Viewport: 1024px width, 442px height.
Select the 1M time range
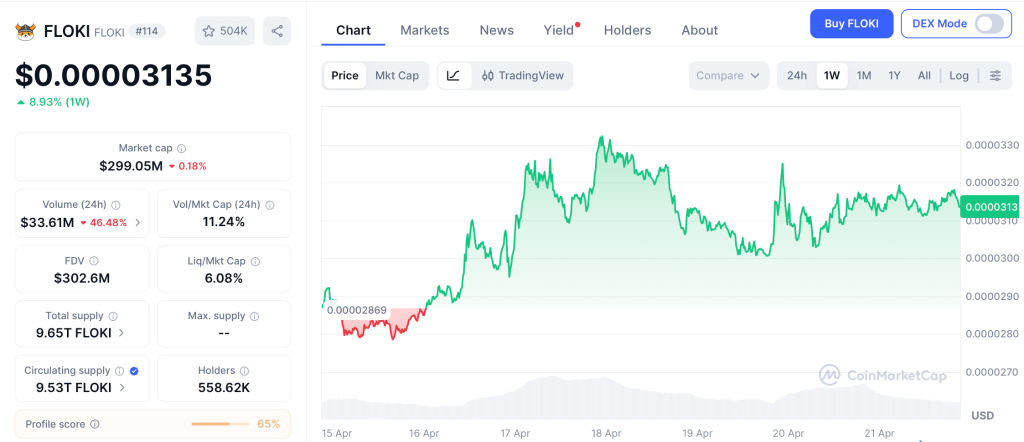point(864,75)
